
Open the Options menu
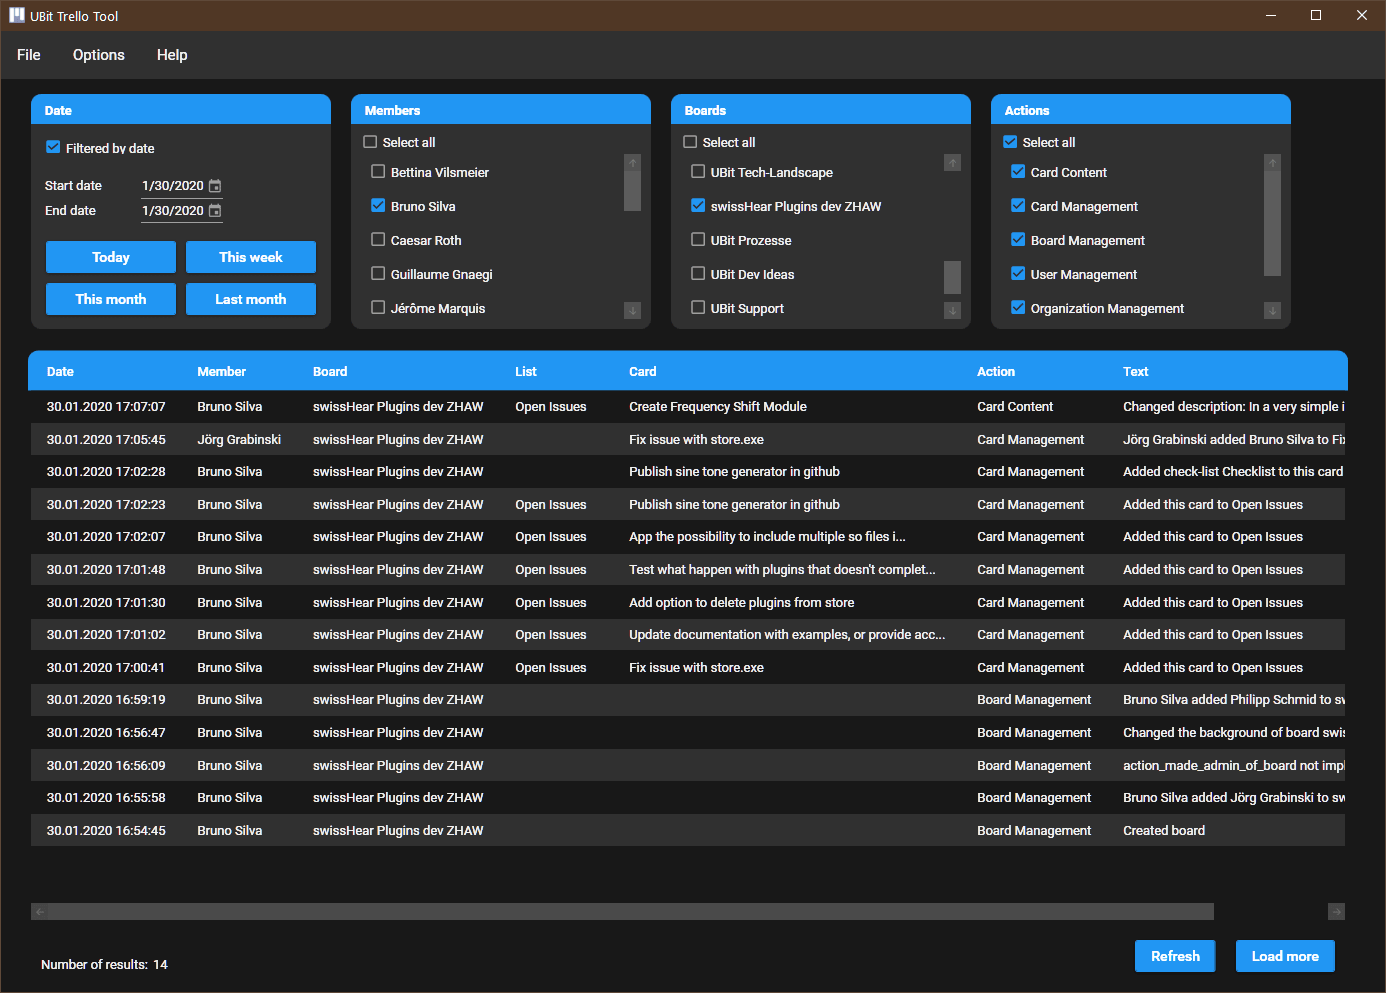coord(99,55)
